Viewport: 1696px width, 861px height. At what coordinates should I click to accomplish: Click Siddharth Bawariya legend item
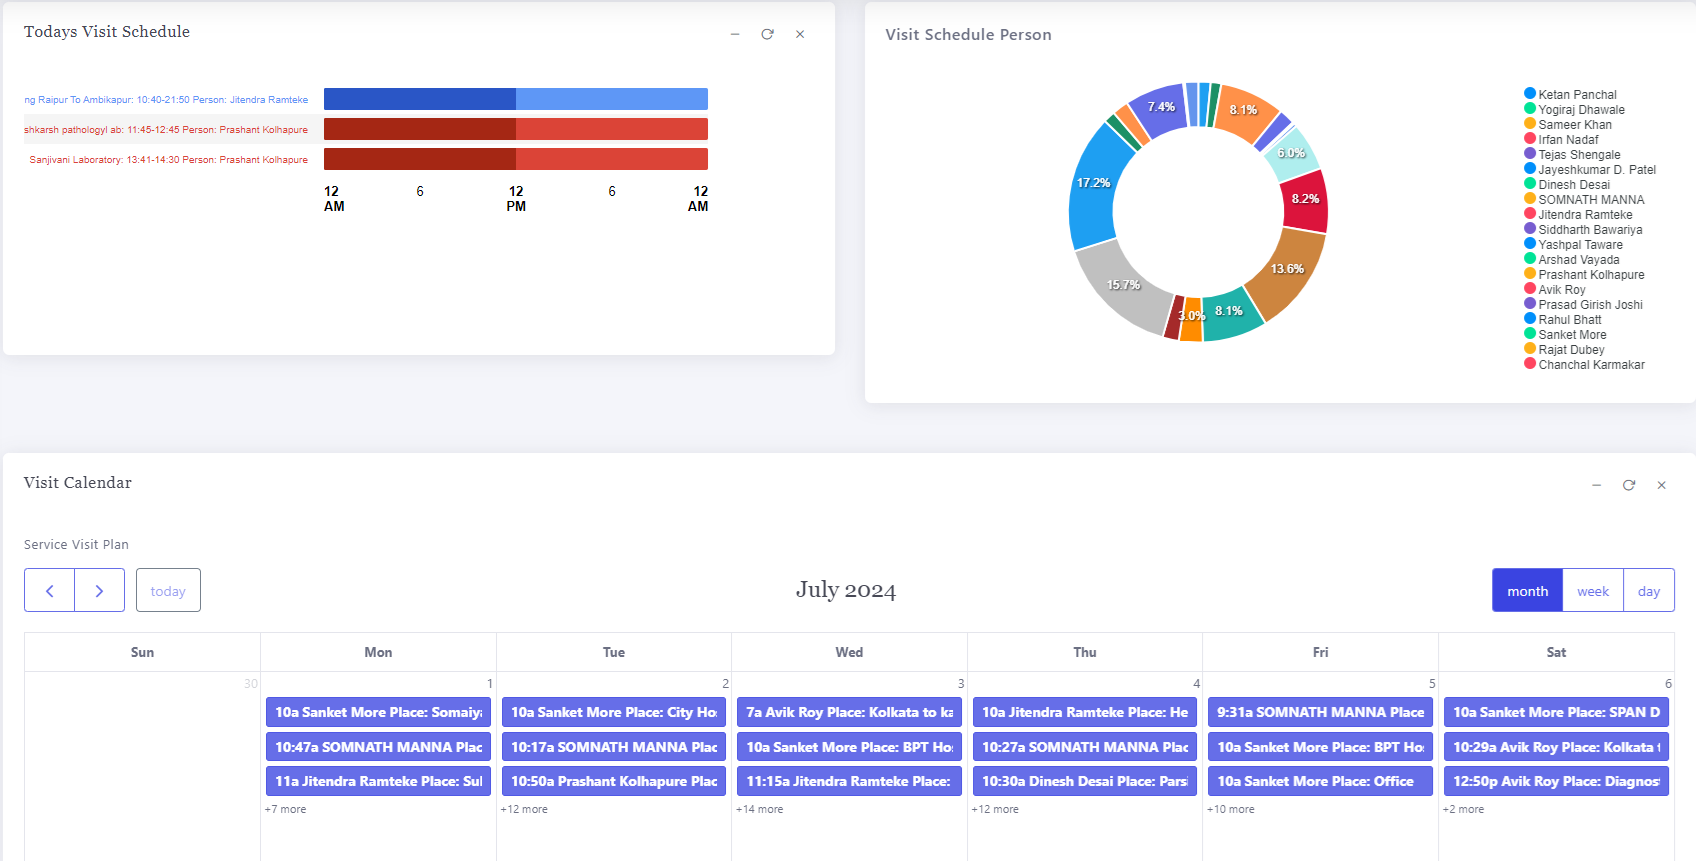(x=1584, y=229)
